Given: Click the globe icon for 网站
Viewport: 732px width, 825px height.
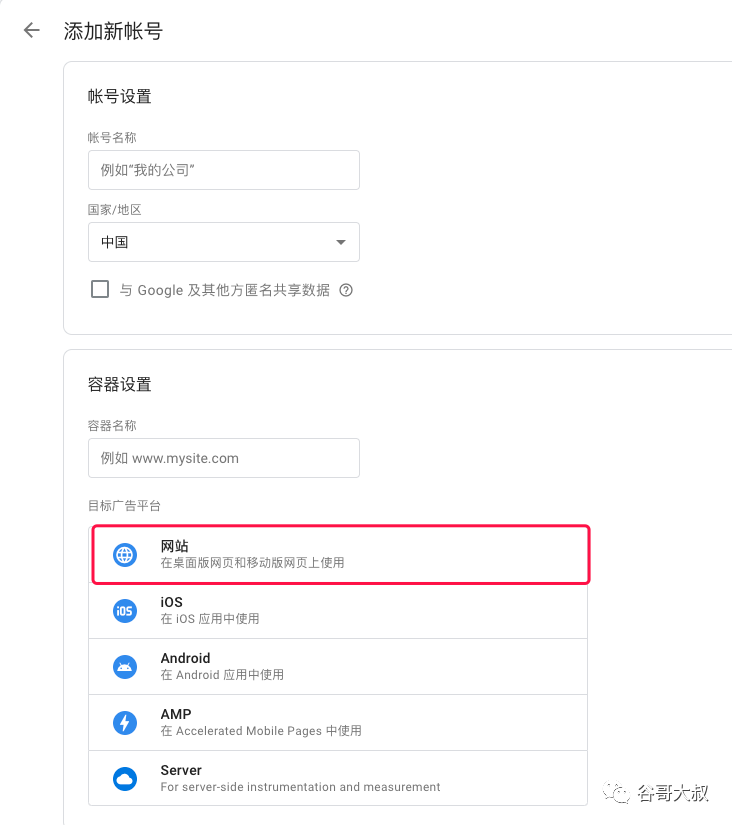Looking at the screenshot, I should 125,555.
